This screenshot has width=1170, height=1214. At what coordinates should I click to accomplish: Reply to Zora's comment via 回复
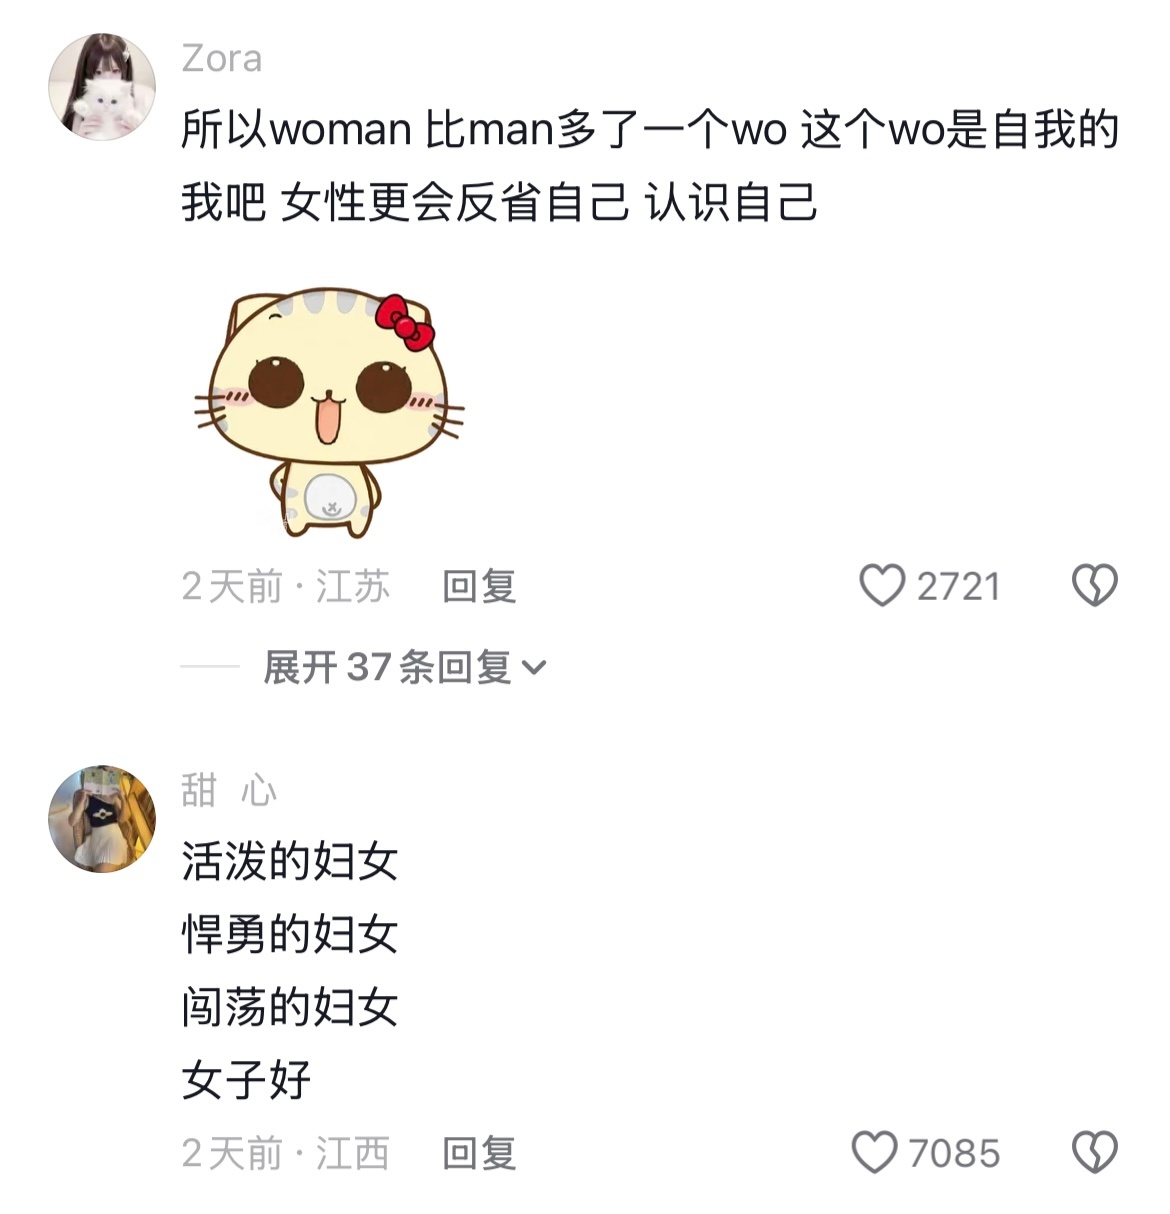(x=479, y=586)
